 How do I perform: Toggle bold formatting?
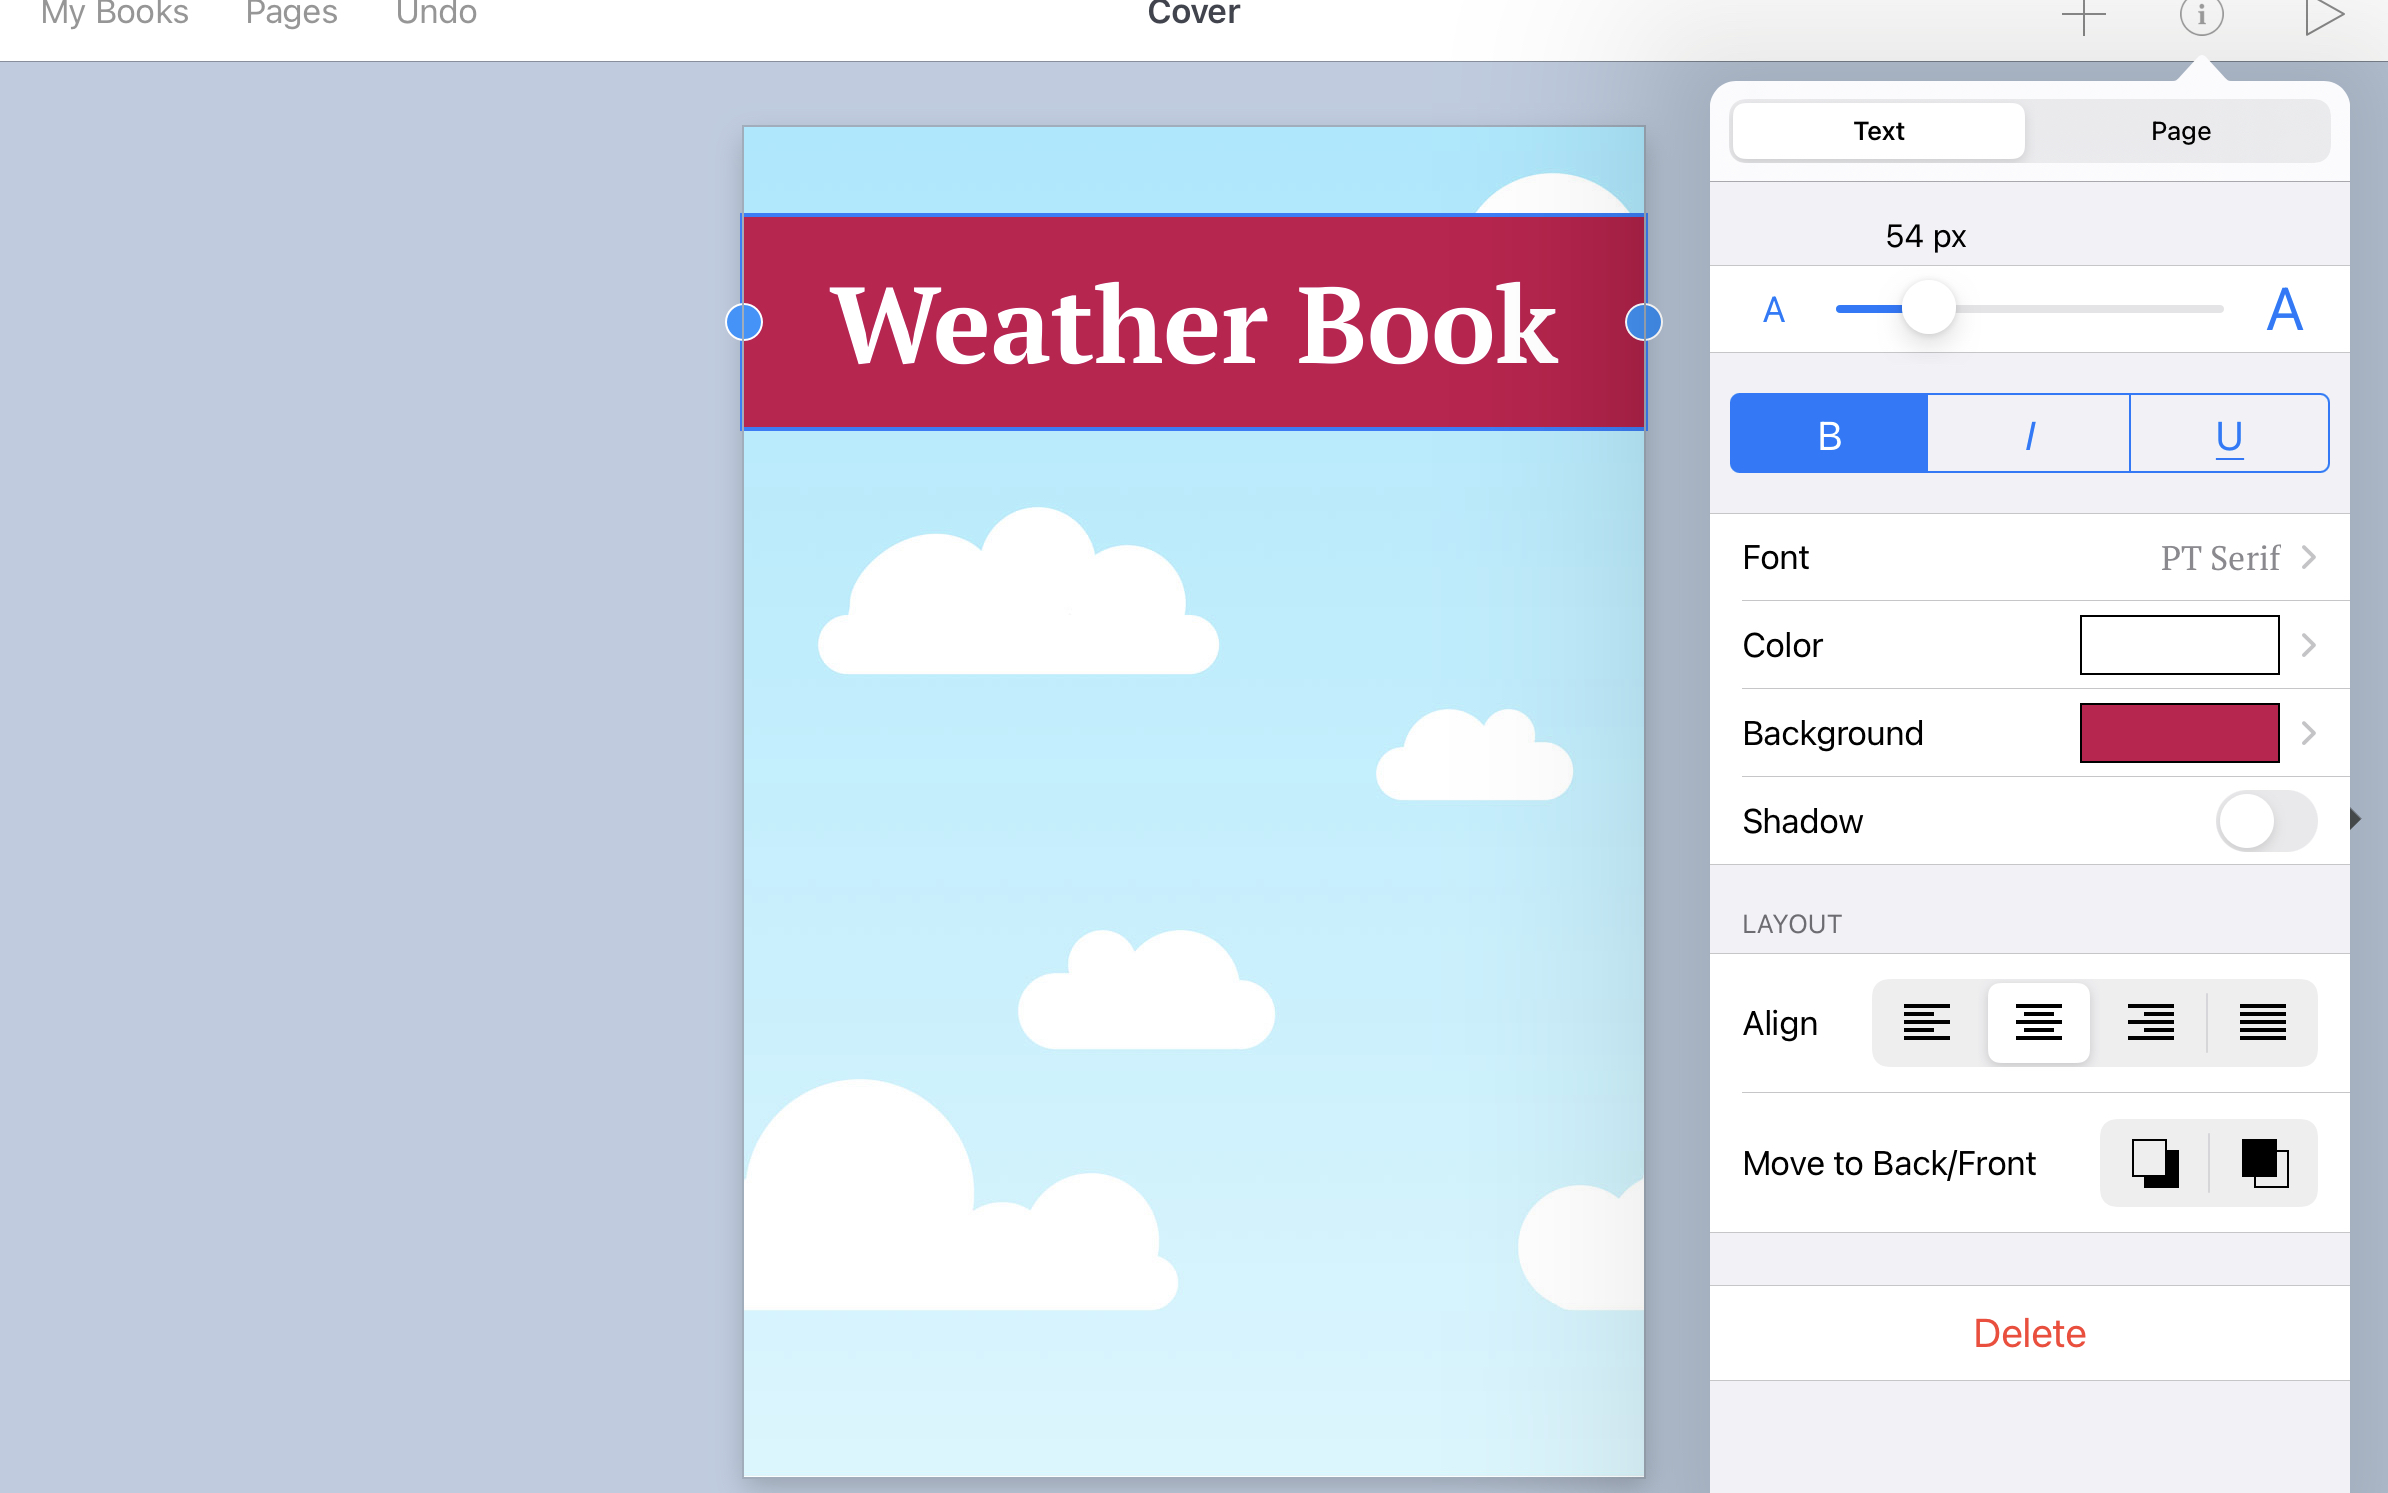[1829, 433]
